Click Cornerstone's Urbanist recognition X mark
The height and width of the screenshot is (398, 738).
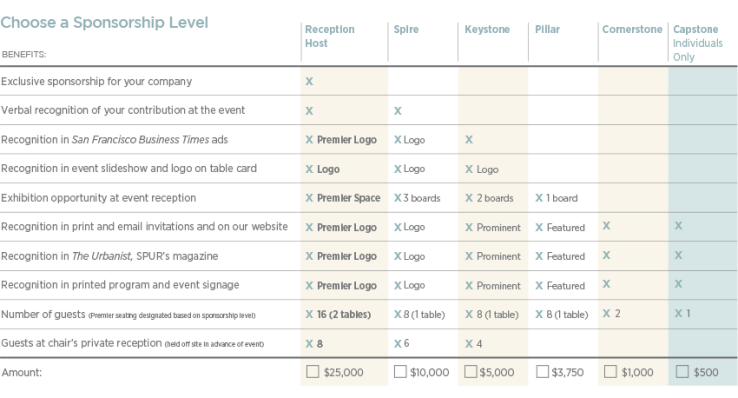pyautogui.click(x=606, y=255)
